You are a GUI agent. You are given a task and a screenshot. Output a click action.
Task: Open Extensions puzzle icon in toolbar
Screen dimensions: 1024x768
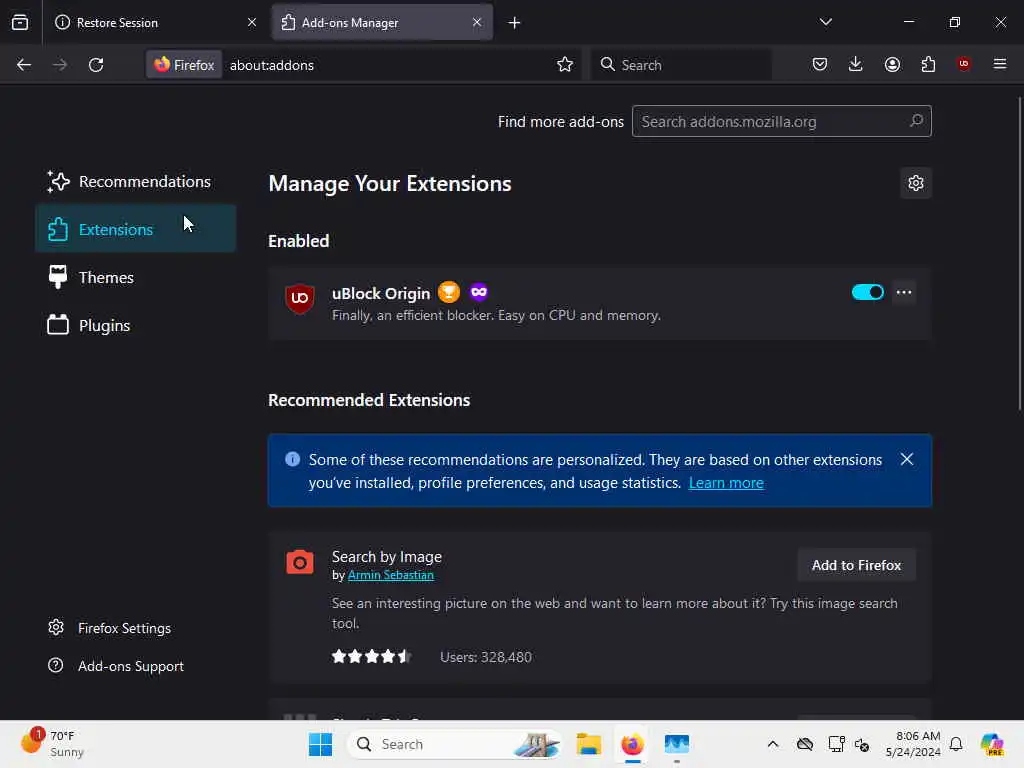coord(928,64)
